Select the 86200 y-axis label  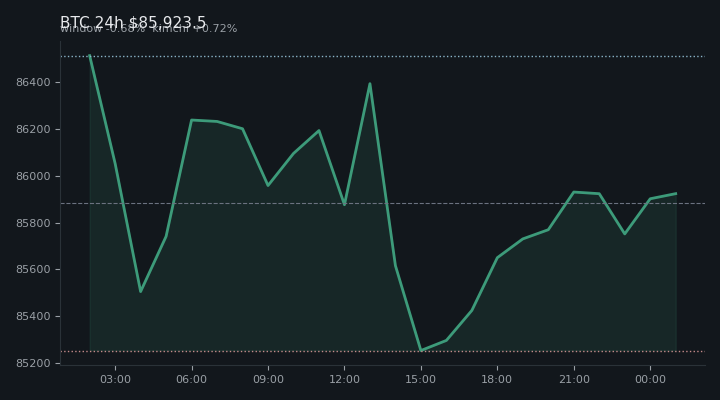click(x=33, y=130)
